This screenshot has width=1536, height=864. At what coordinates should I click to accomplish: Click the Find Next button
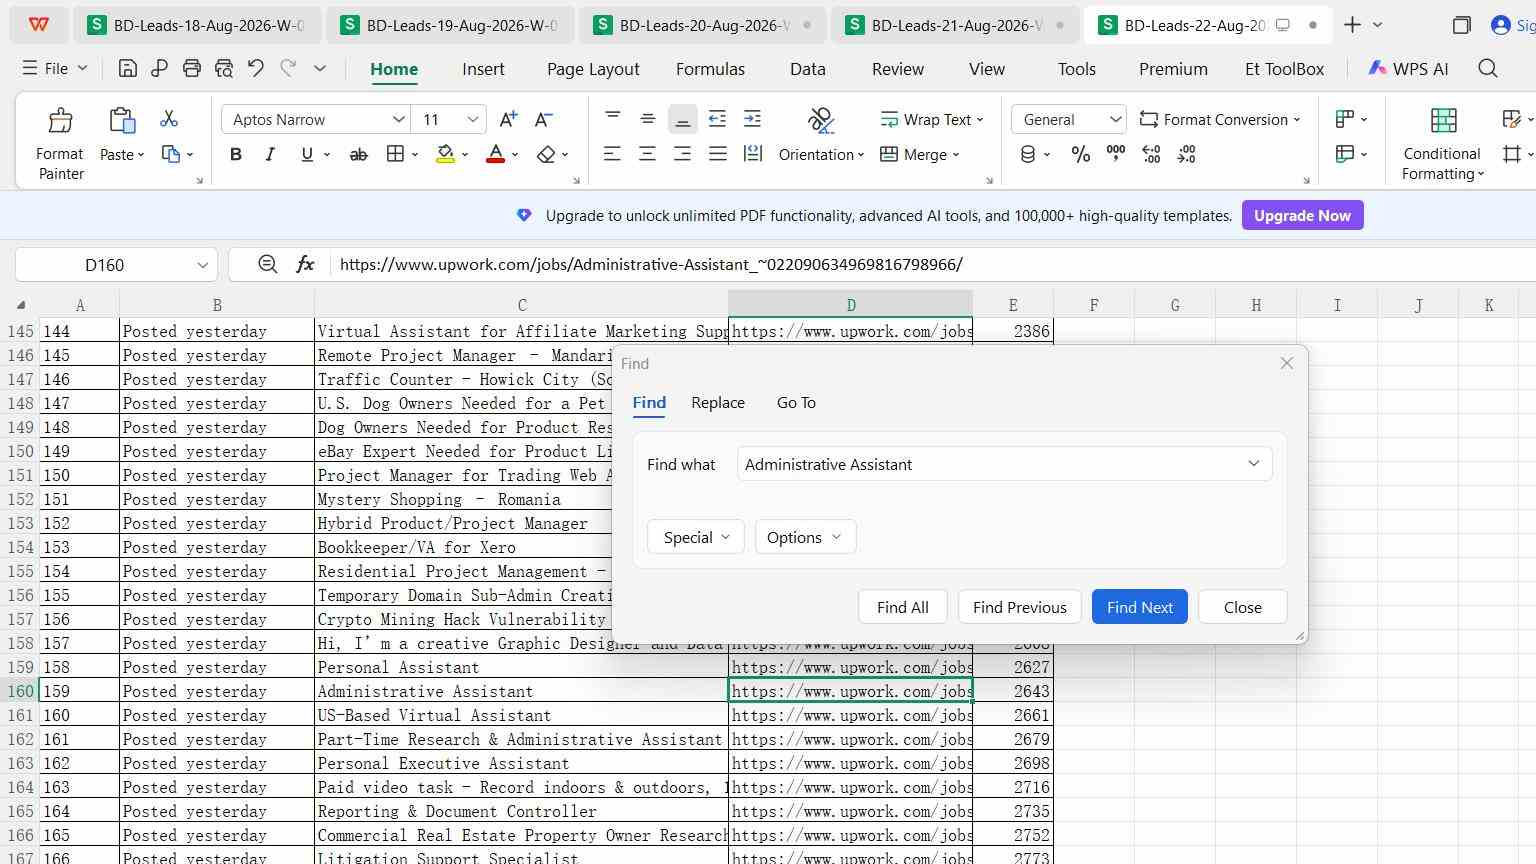pos(1139,607)
